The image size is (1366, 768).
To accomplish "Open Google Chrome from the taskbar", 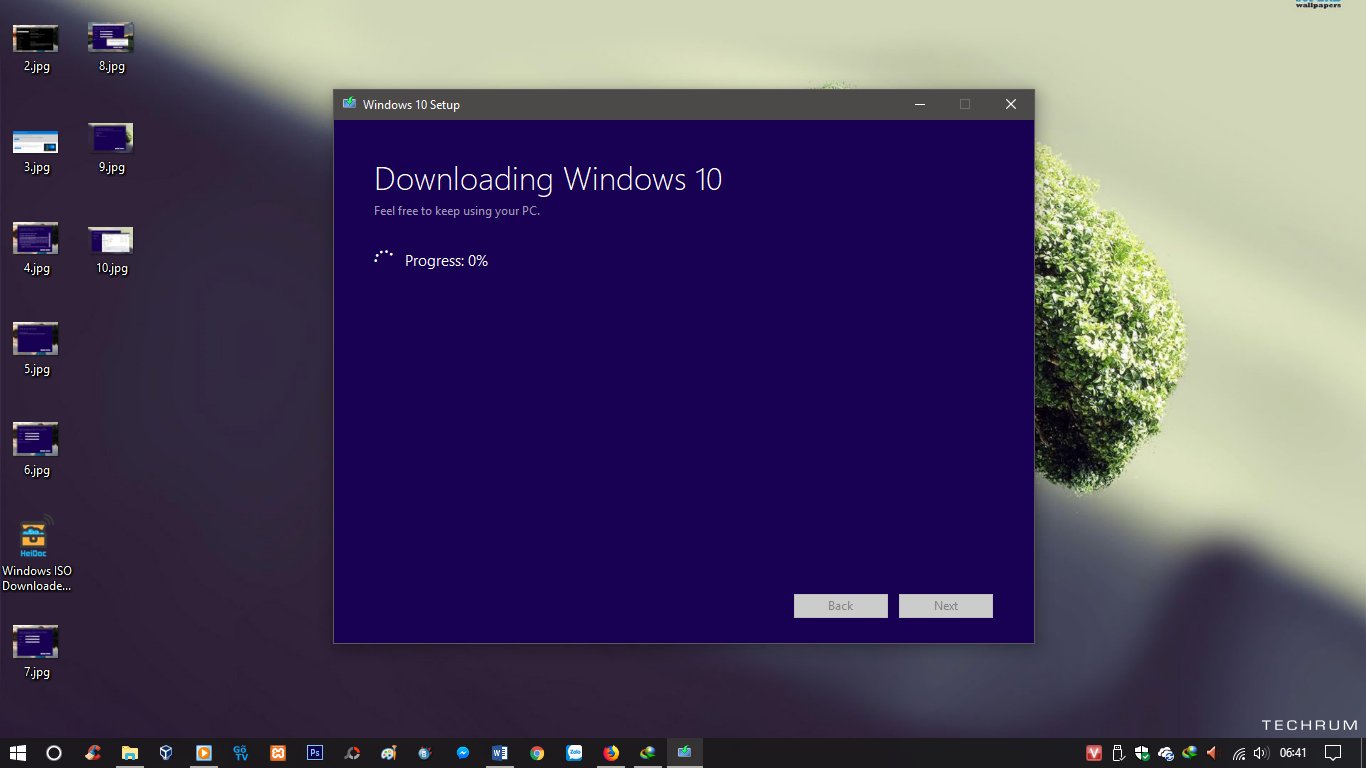I will click(537, 753).
